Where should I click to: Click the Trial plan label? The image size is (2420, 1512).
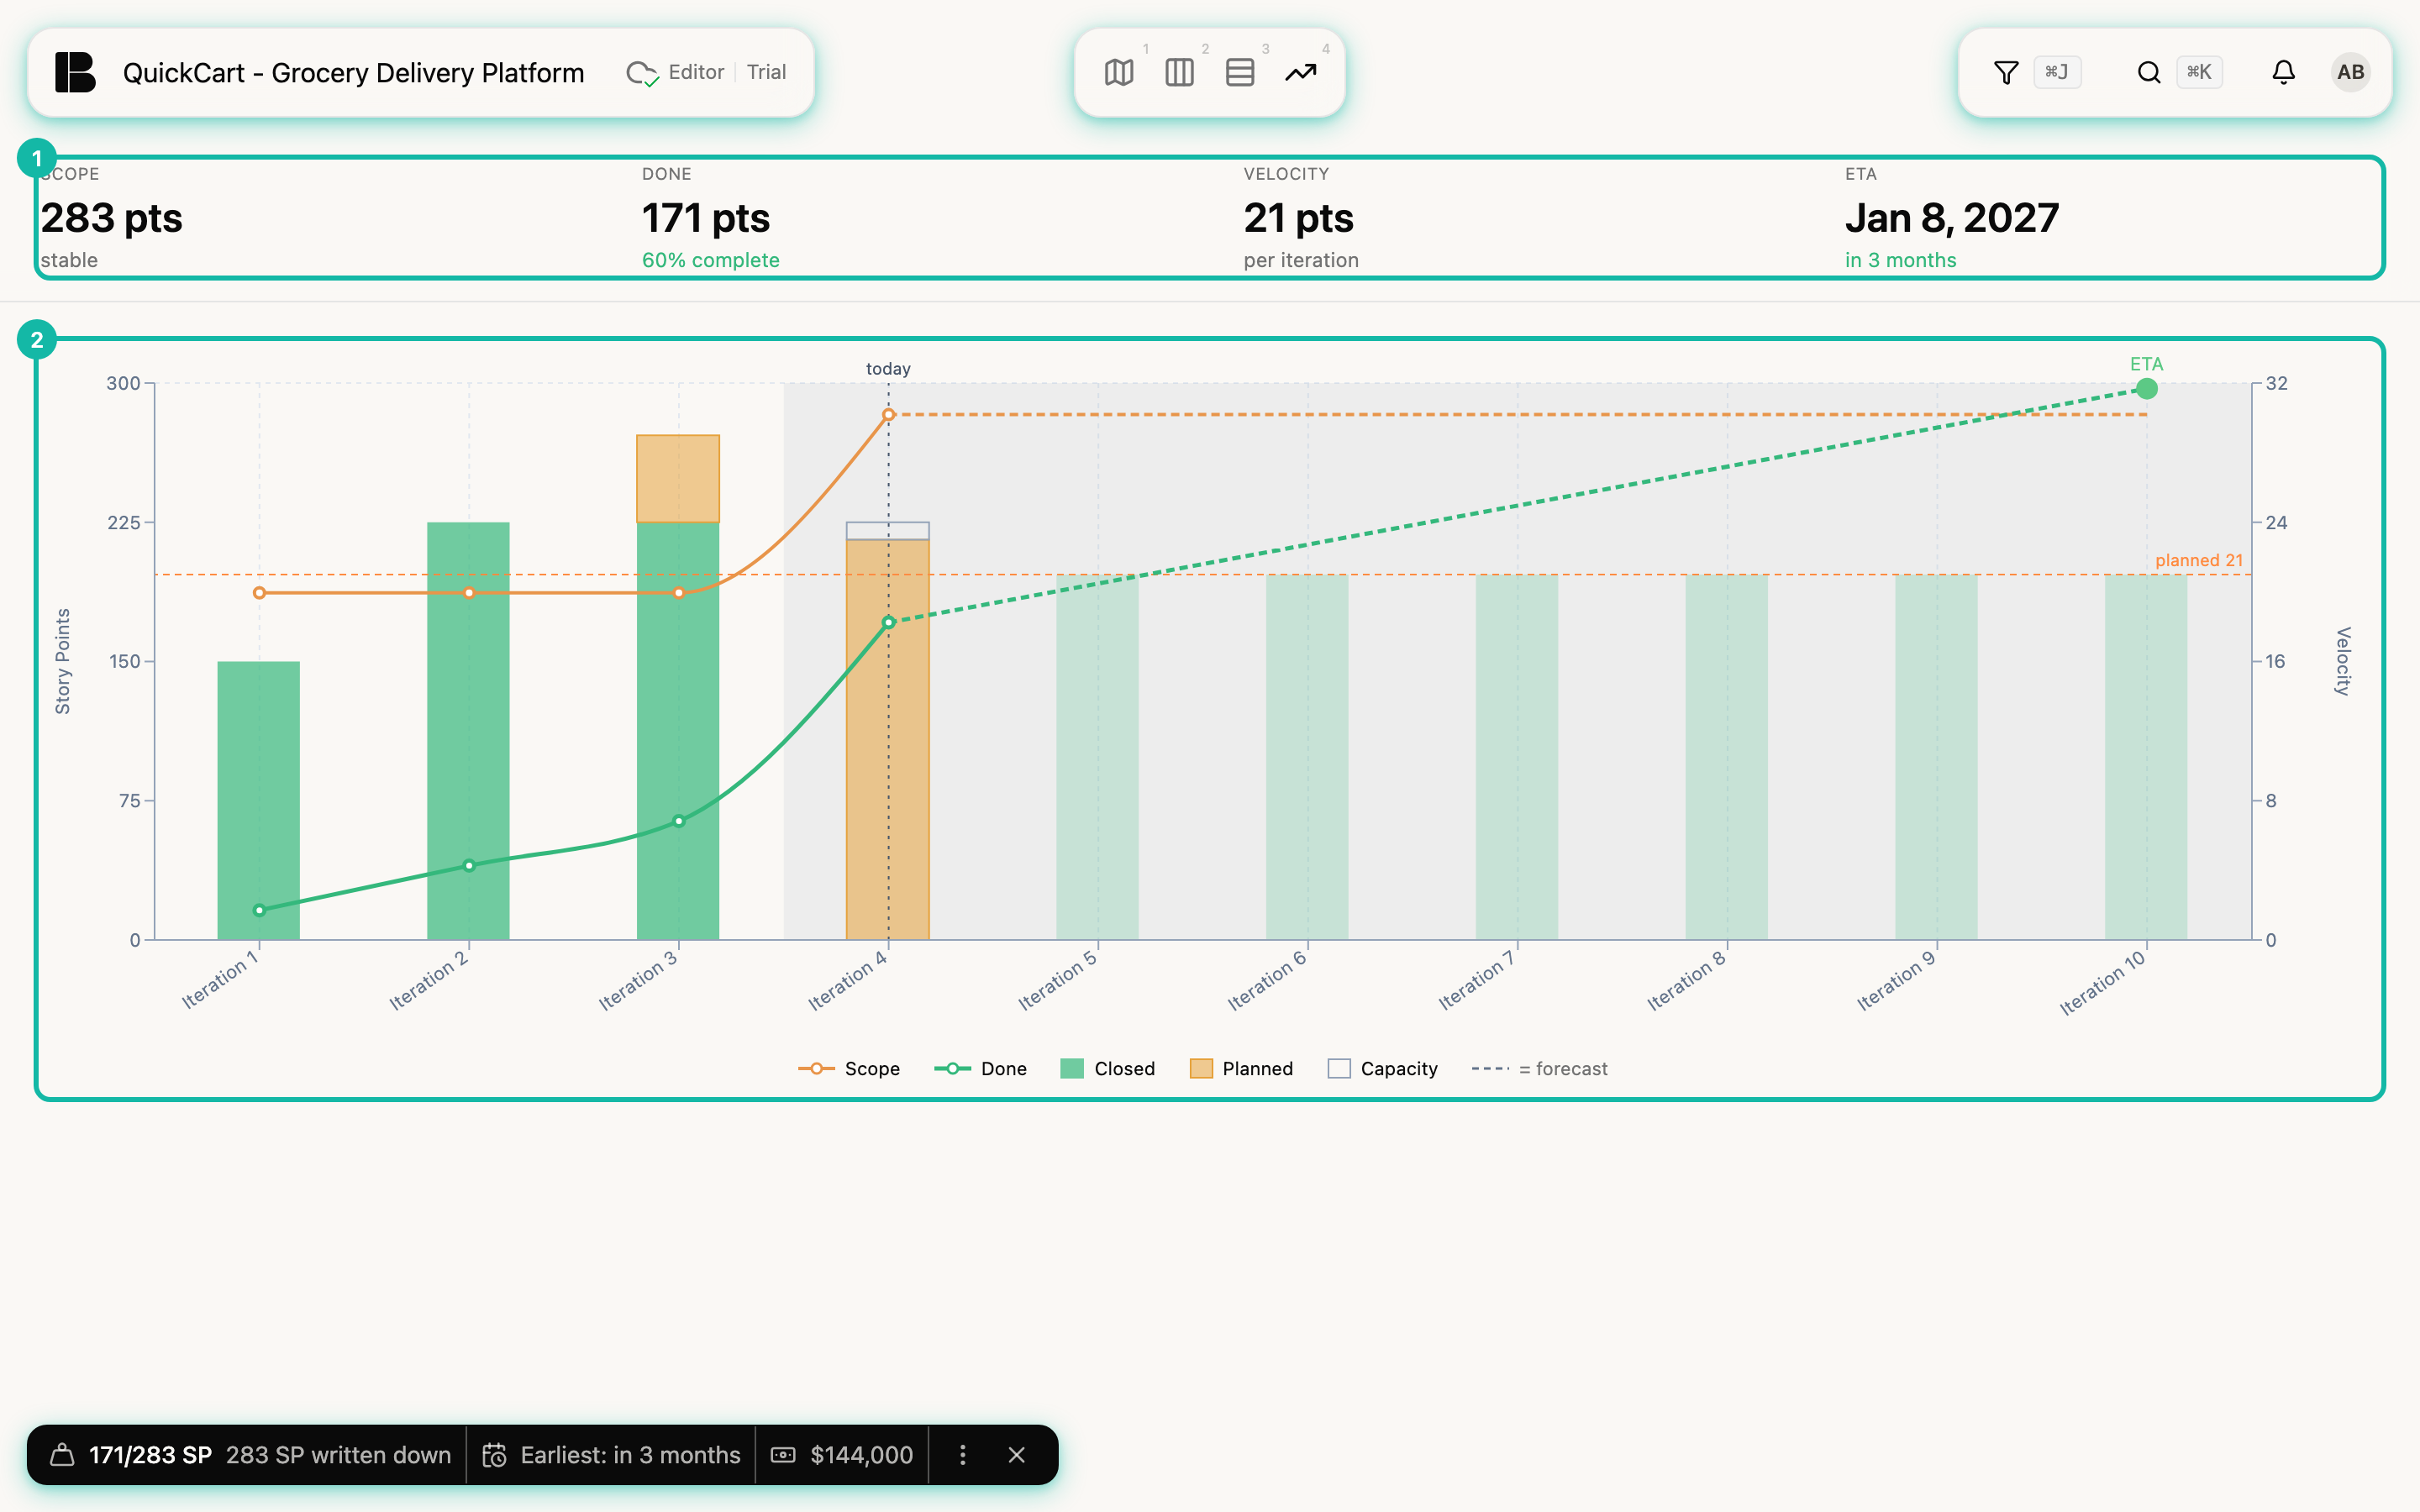pyautogui.click(x=766, y=72)
